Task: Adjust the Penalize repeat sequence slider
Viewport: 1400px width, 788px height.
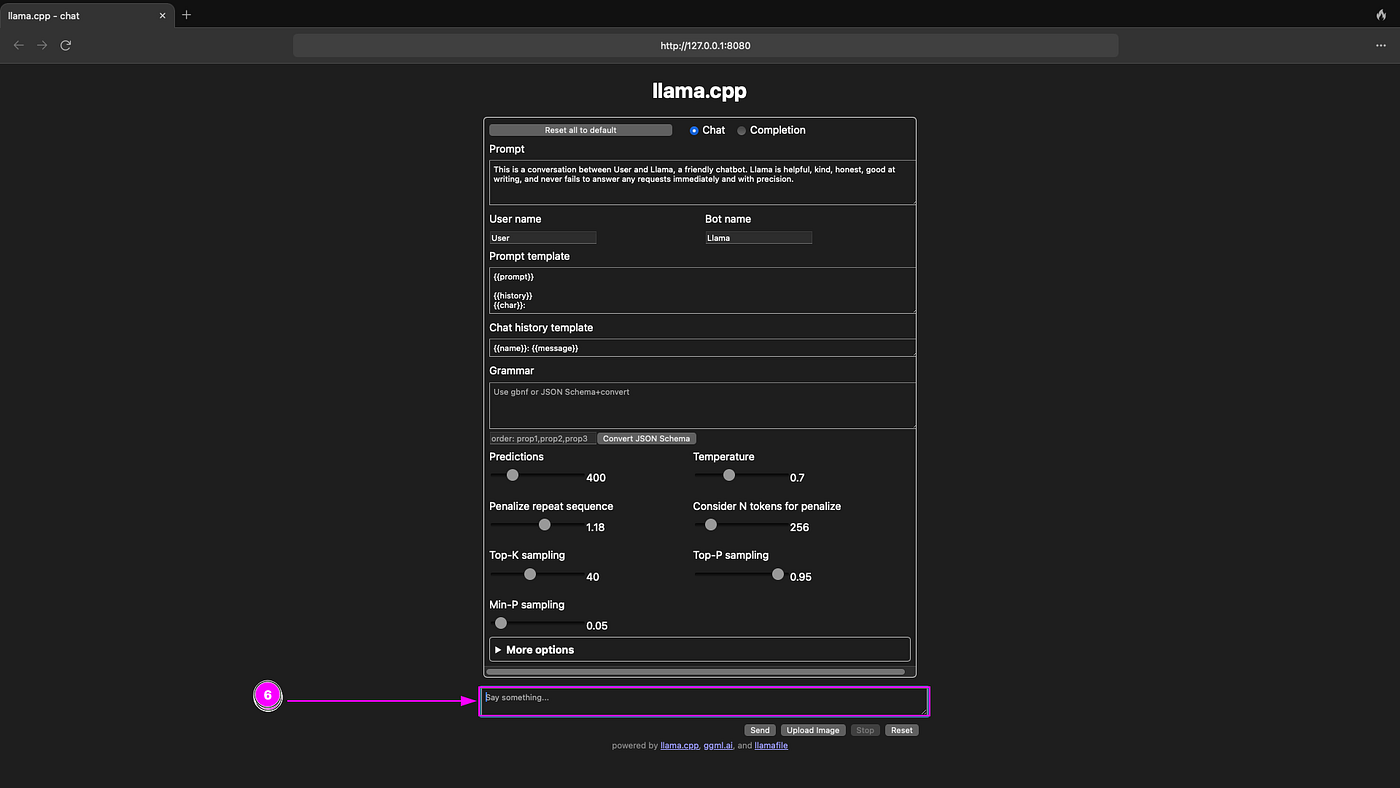Action: [537, 525]
